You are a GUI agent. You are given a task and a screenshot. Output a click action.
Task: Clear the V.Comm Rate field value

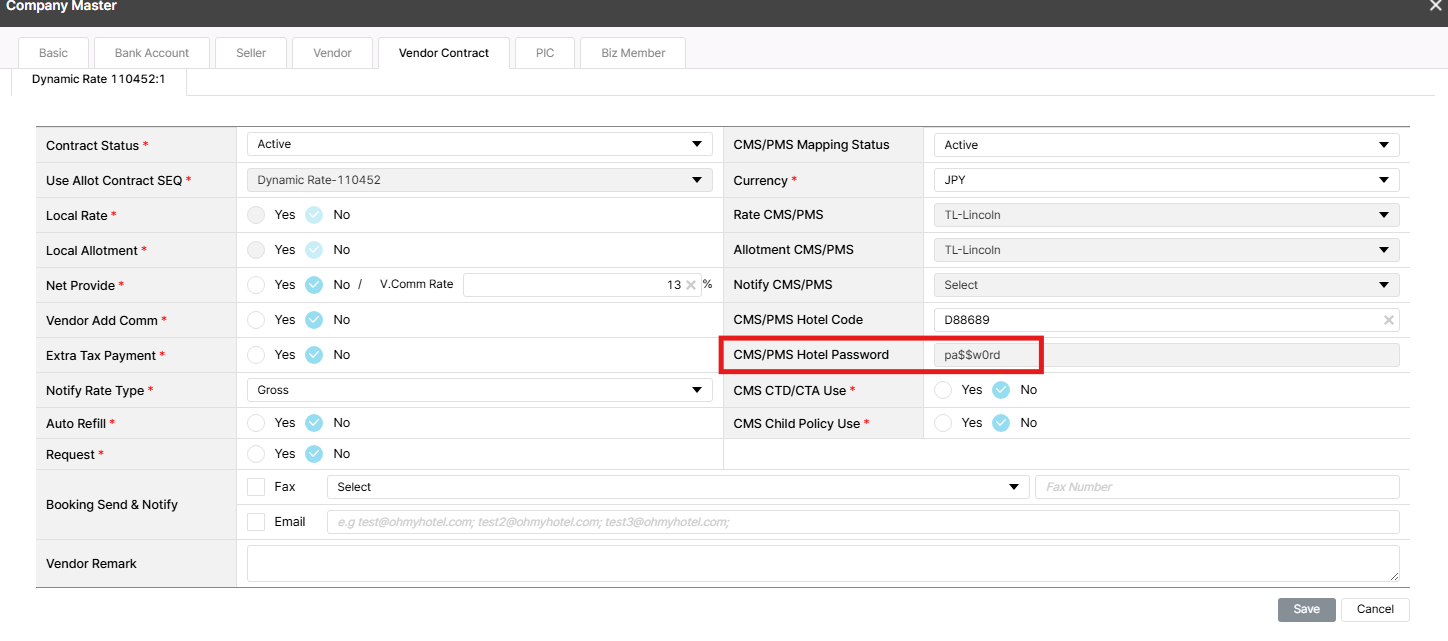(x=690, y=285)
